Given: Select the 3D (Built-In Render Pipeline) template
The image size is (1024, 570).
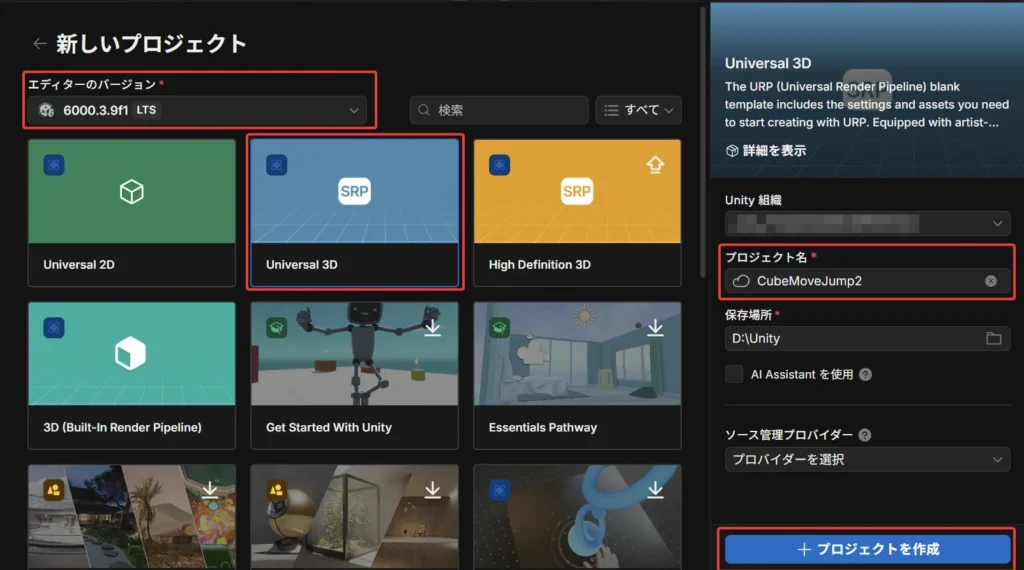Looking at the screenshot, I should click(x=132, y=375).
